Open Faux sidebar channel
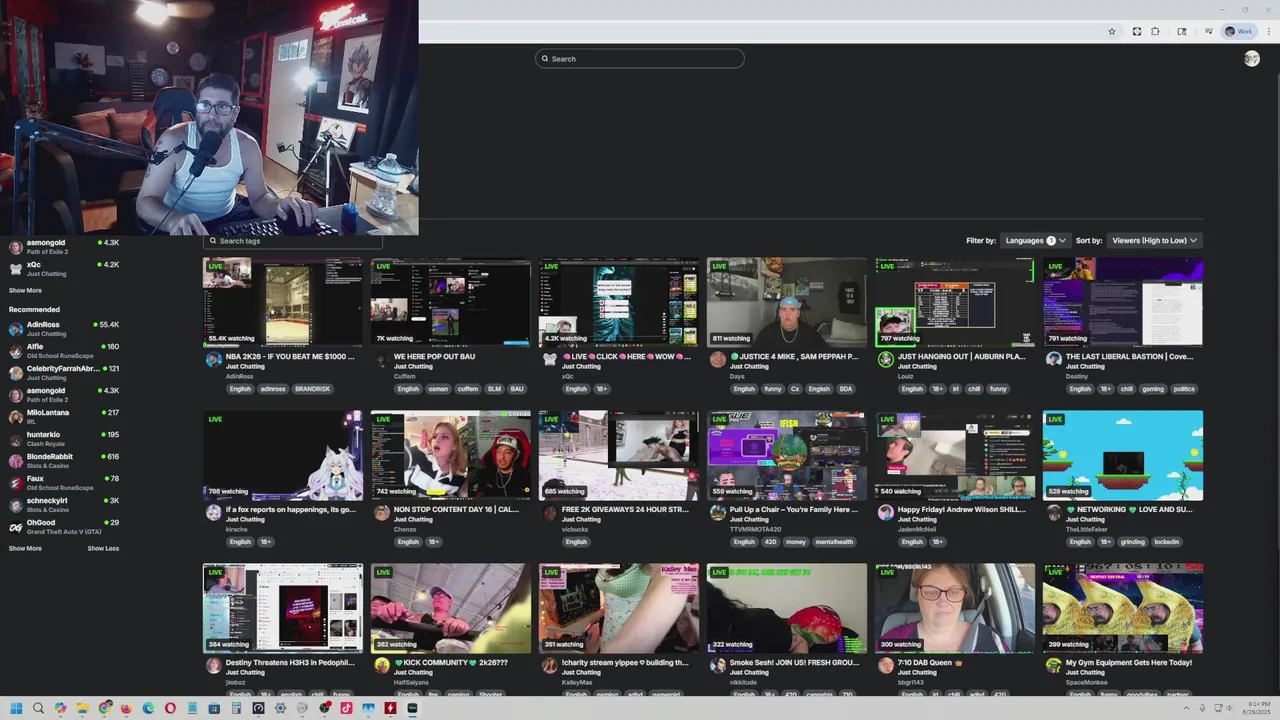The height and width of the screenshot is (720, 1280). pyautogui.click(x=64, y=483)
